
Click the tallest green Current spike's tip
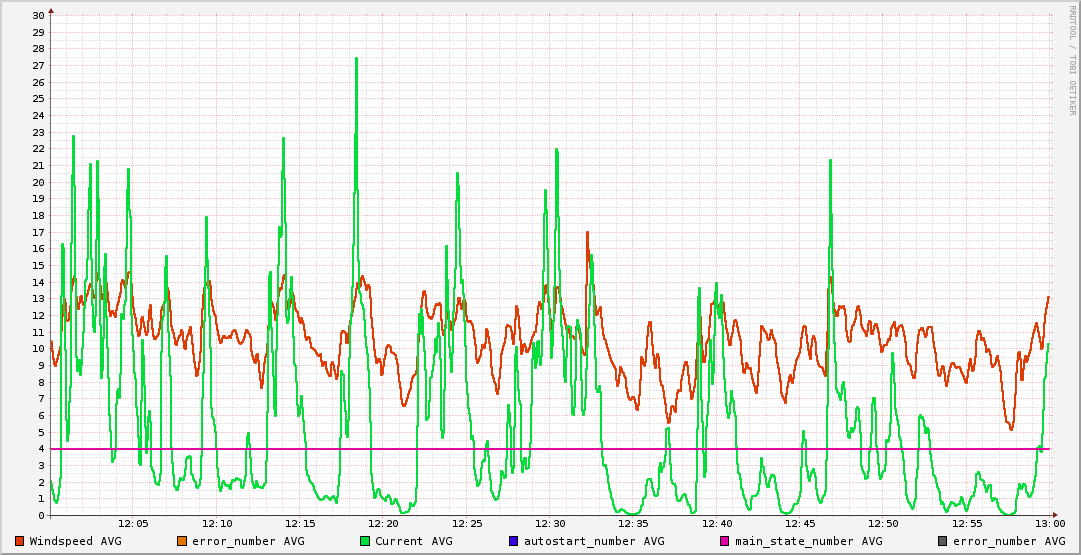[x=356, y=58]
